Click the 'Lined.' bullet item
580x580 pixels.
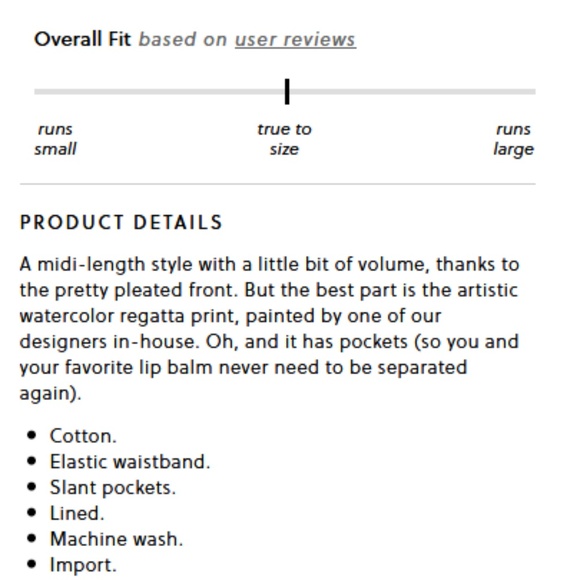coord(77,513)
